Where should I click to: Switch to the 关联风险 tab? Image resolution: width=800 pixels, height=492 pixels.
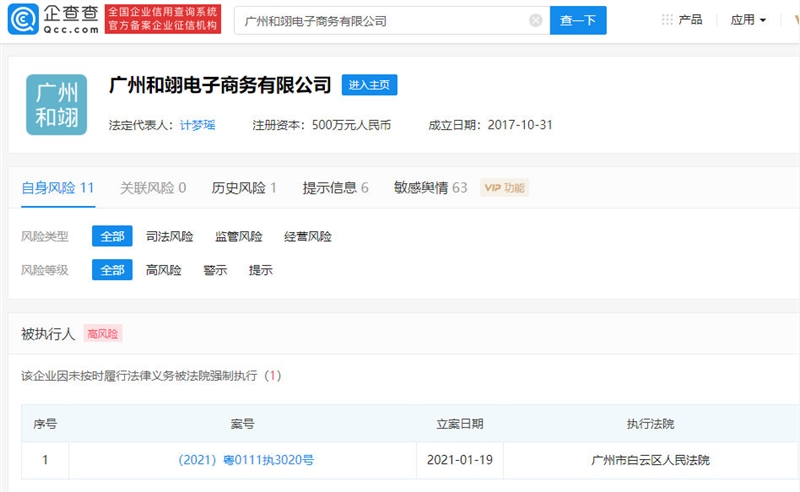coord(153,188)
